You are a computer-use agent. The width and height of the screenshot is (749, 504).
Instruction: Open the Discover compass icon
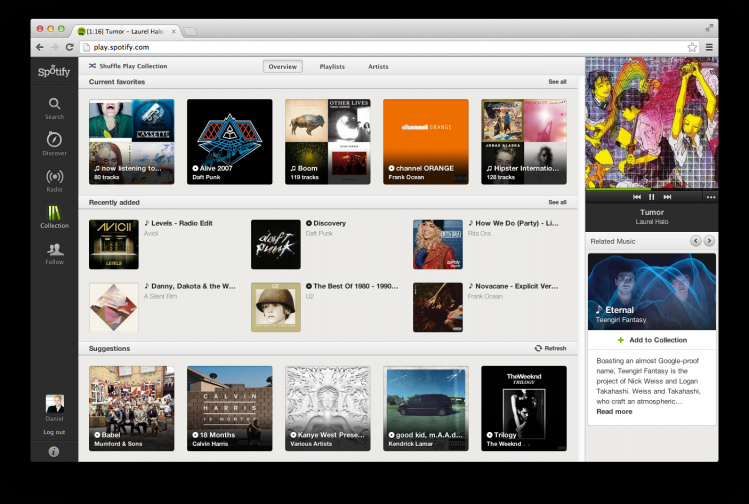(x=54, y=139)
